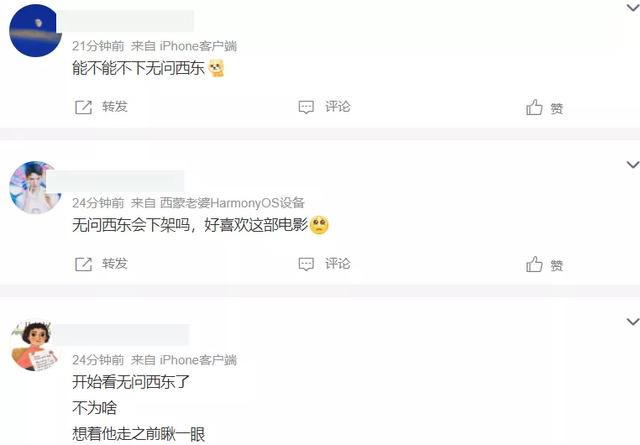640x445 pixels.
Task: Click comment bubble icon on first post
Action: coord(306,107)
